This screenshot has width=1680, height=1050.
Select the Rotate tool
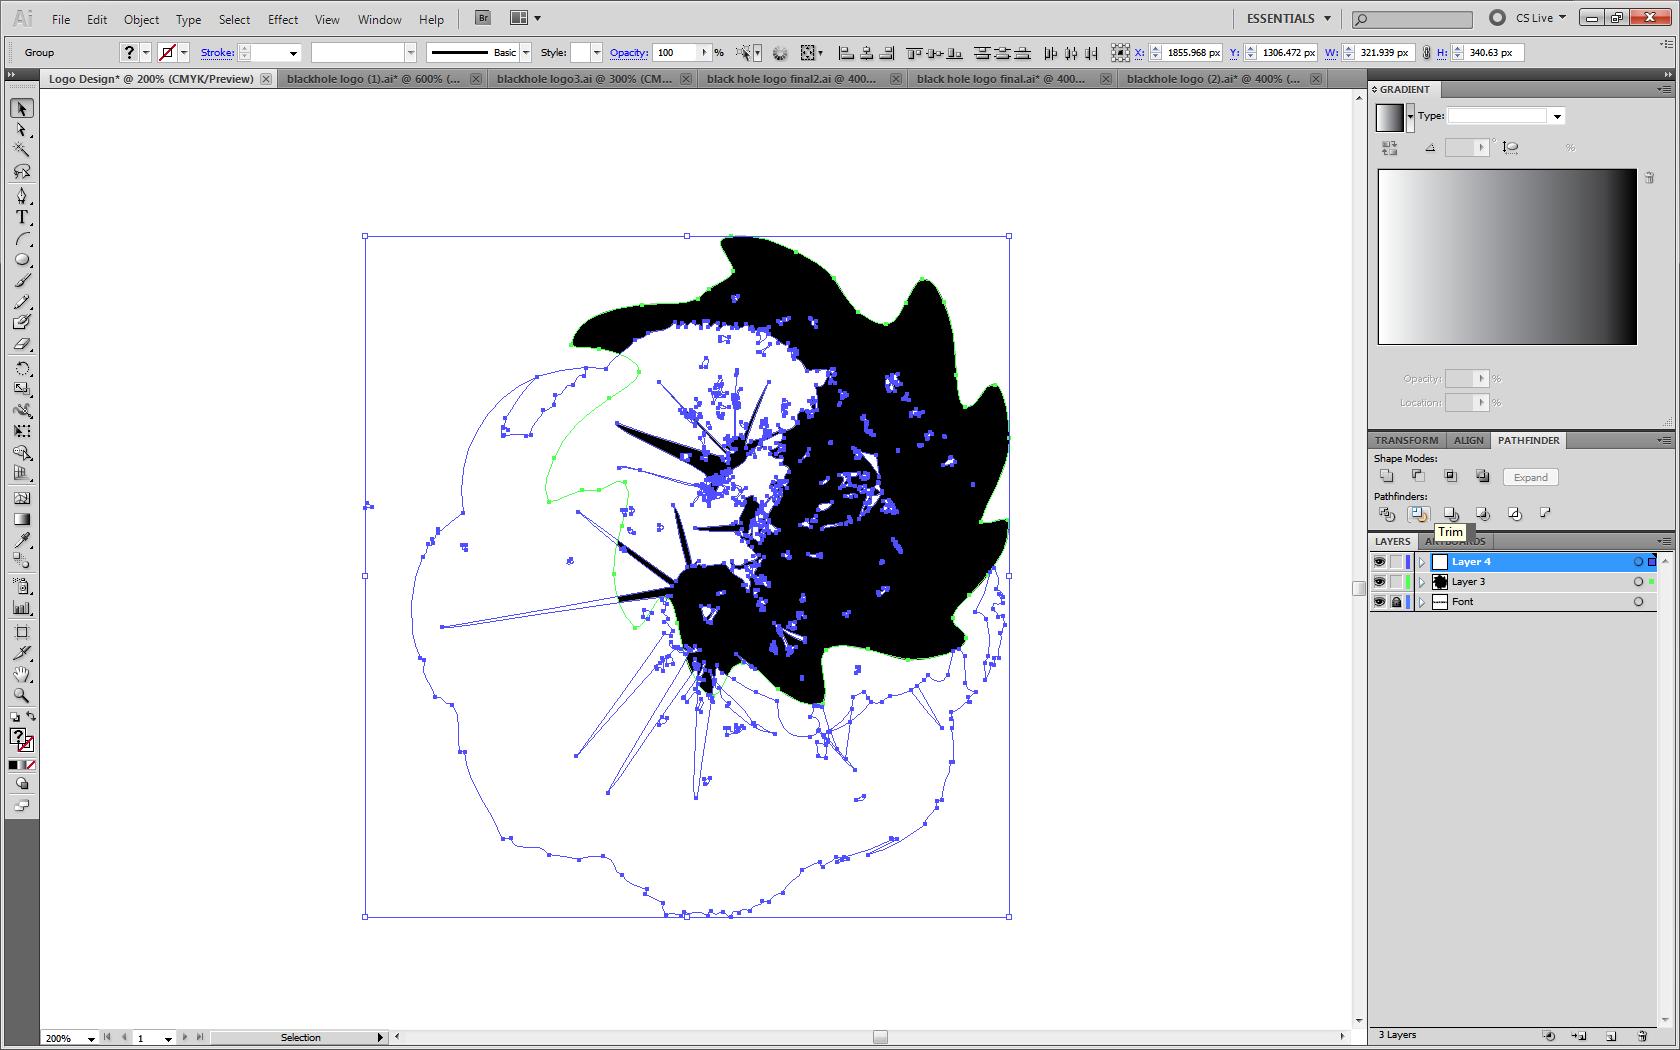pyautogui.click(x=22, y=368)
